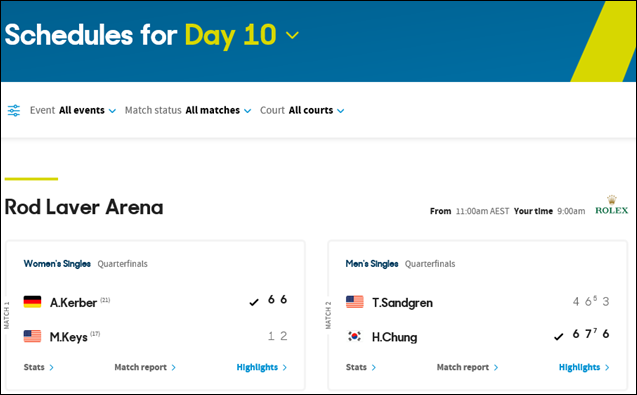Viewport: 637px width, 395px height.
Task: Open the Event All events dropdown
Action: point(73,111)
